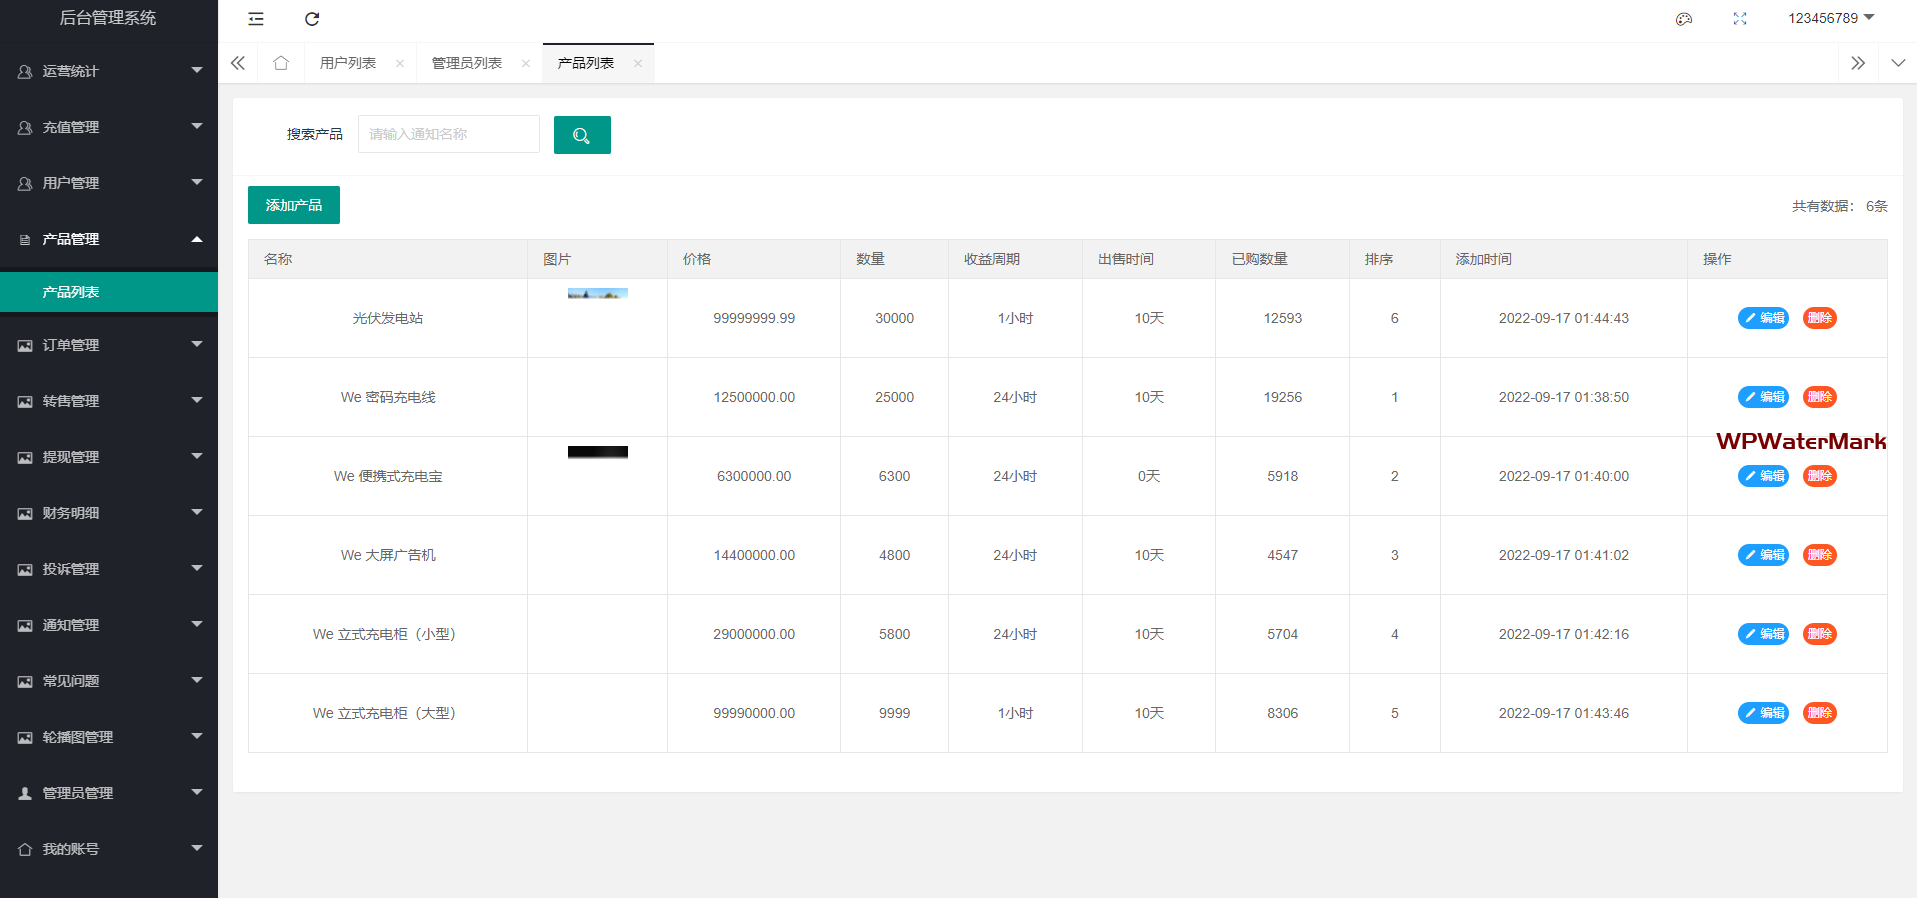Screen dimensions: 1917x898
Task: Click the 添加产品 button
Action: (294, 205)
